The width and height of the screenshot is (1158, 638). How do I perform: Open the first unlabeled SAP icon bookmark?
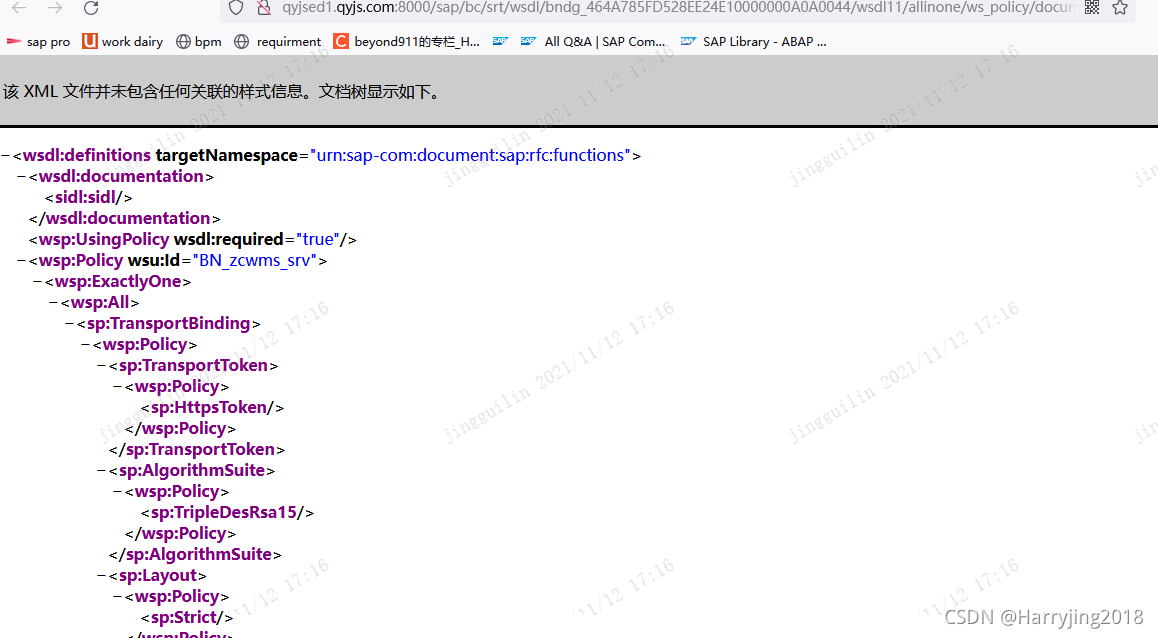500,42
